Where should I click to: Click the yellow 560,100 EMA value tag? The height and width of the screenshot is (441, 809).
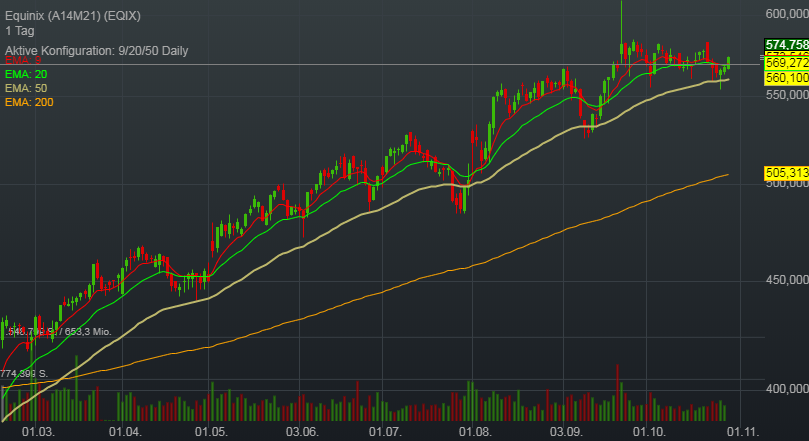click(x=786, y=78)
